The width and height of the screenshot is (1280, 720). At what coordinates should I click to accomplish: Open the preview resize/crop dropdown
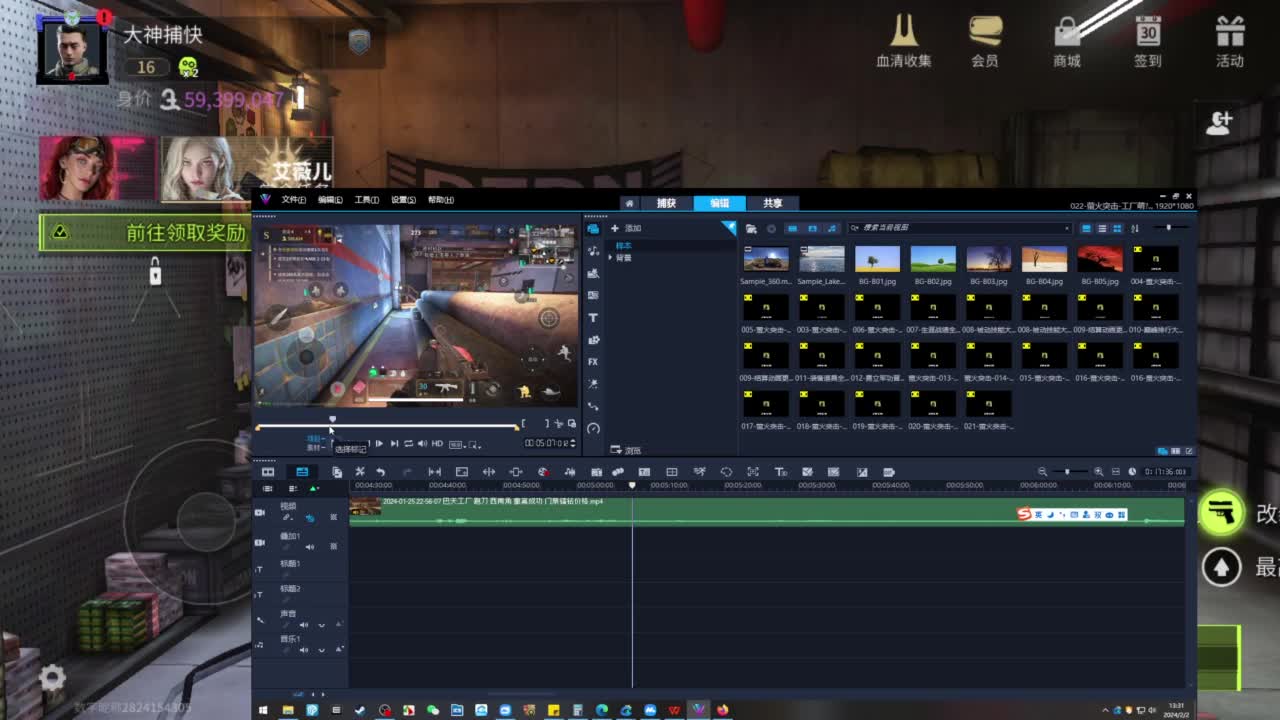(x=474, y=444)
